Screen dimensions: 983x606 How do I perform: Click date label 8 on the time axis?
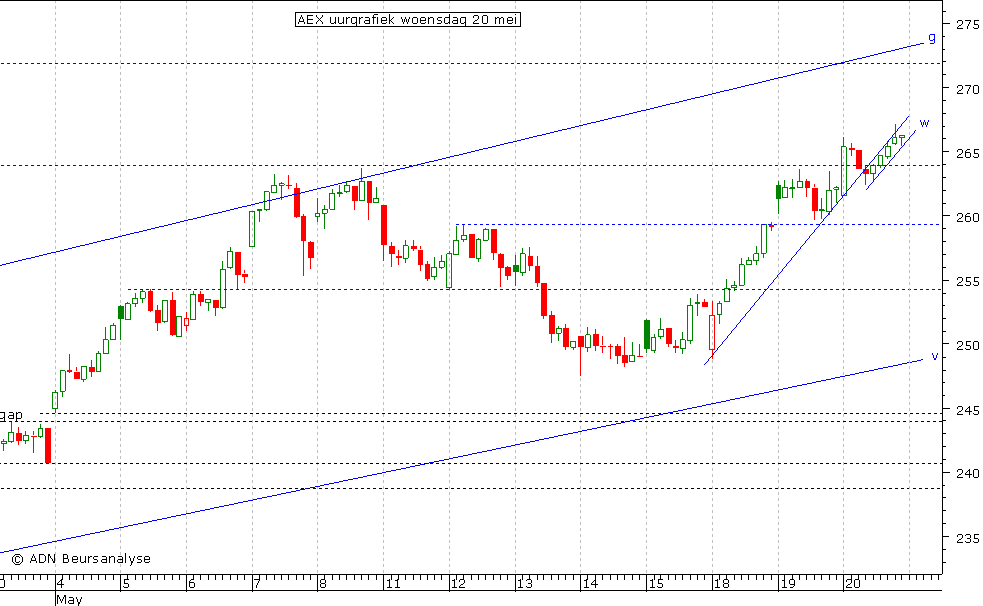coord(323,583)
